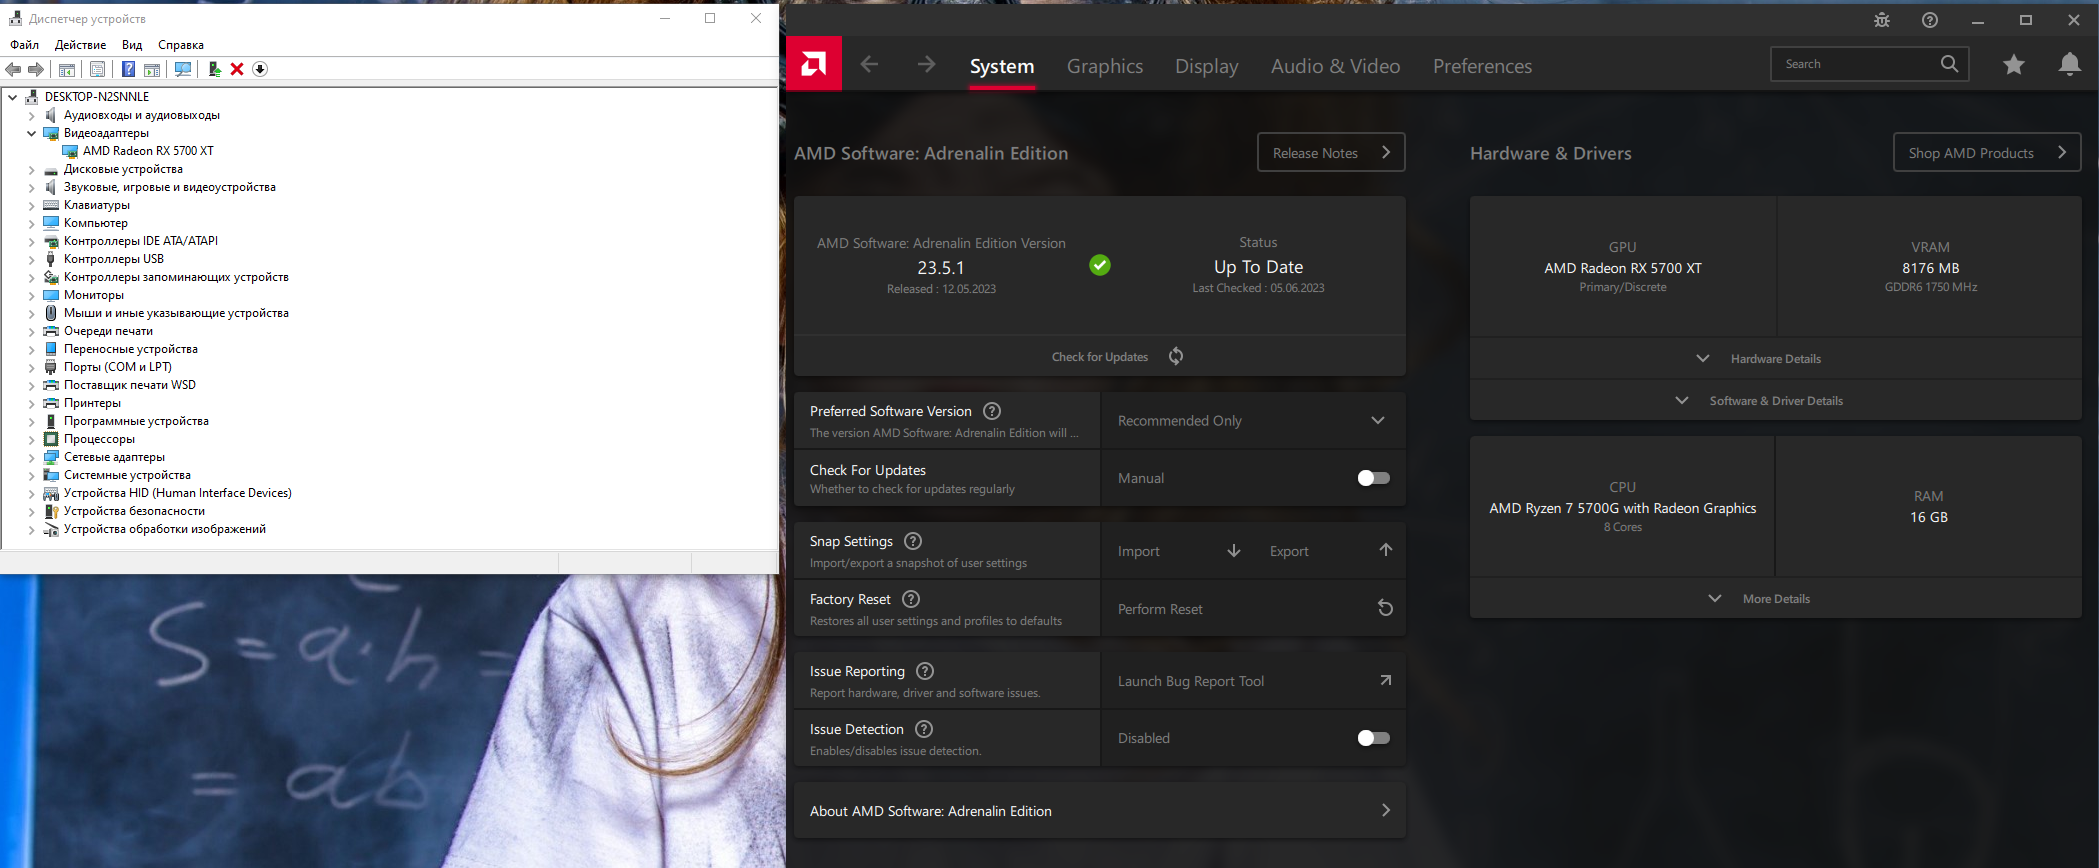Go forward with AMD Software right arrow
The height and width of the screenshot is (868, 2099).
927,64
